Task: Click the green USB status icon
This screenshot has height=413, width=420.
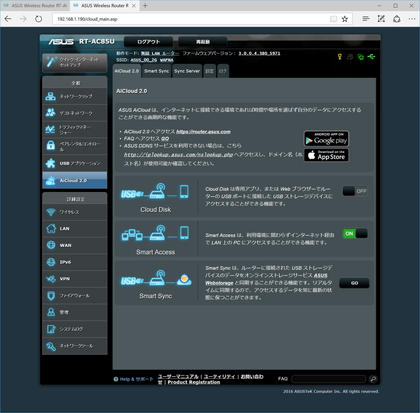Action: [x=371, y=57]
